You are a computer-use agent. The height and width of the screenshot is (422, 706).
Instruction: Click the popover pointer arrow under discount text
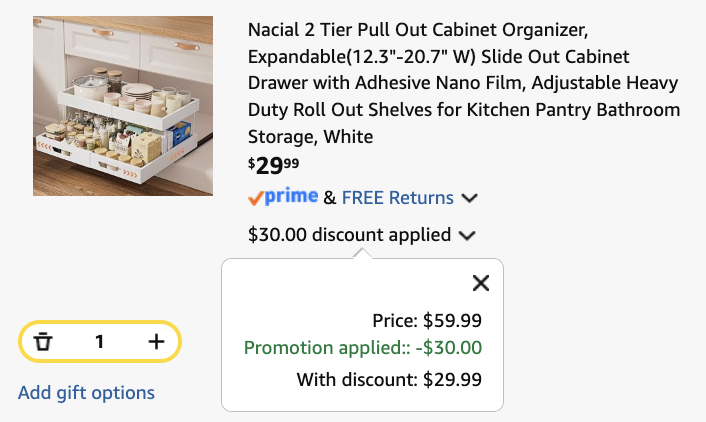(x=362, y=254)
